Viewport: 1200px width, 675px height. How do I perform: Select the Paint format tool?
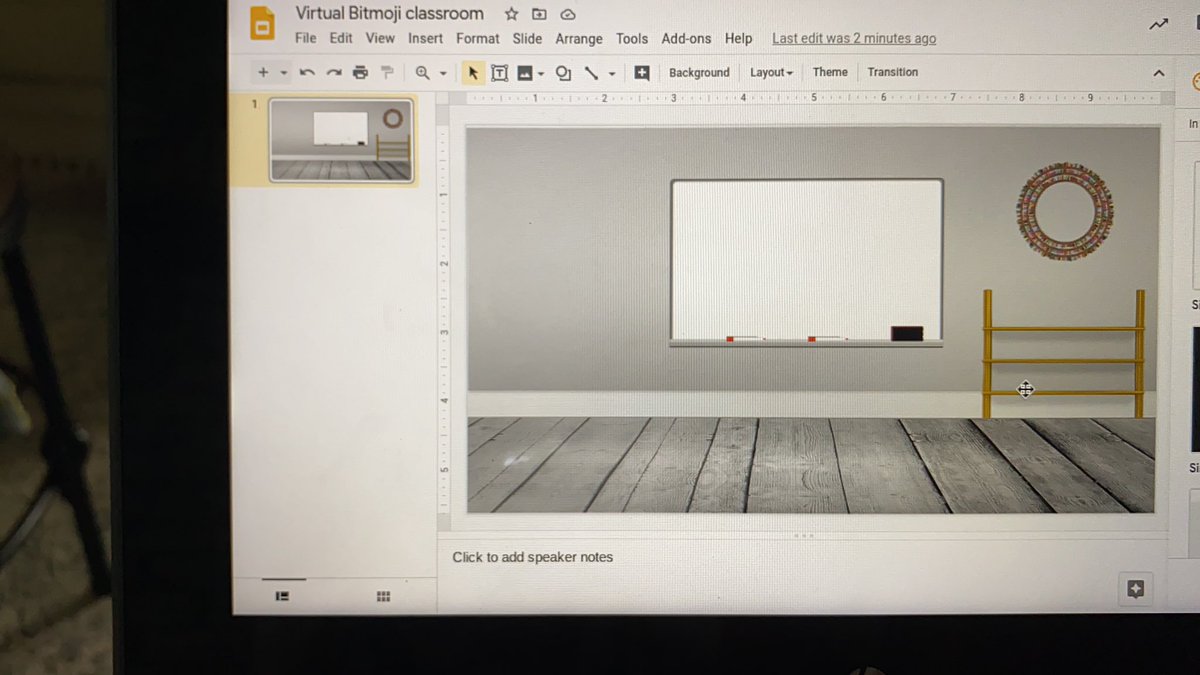point(387,72)
